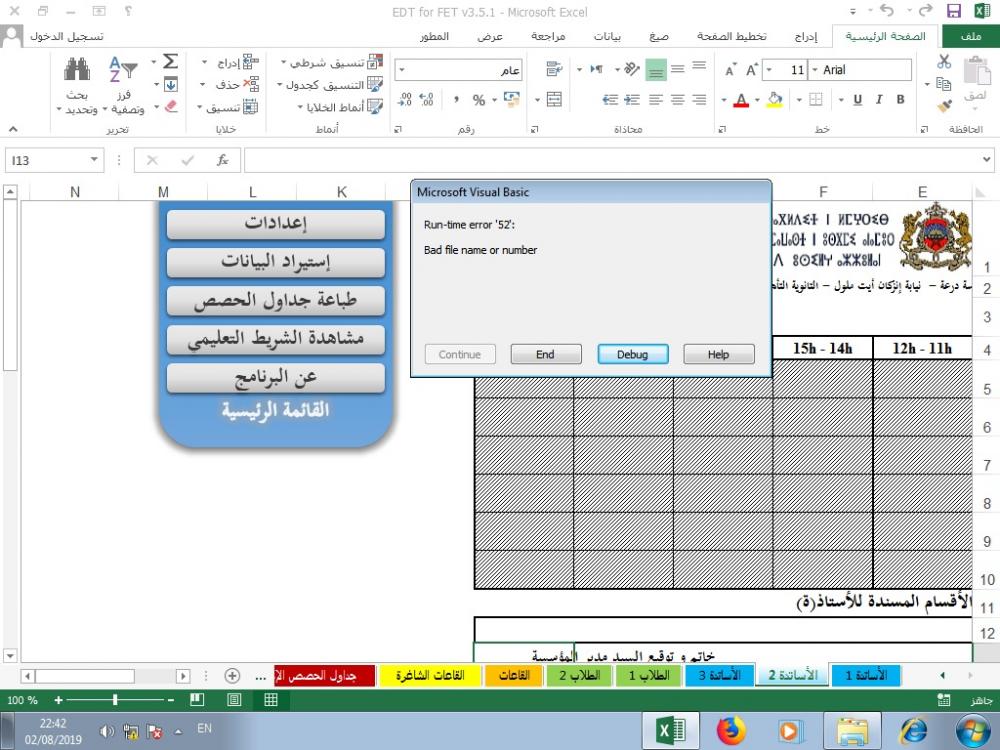
Task: Click the Format cells icon
Action: pyautogui.click(x=251, y=107)
